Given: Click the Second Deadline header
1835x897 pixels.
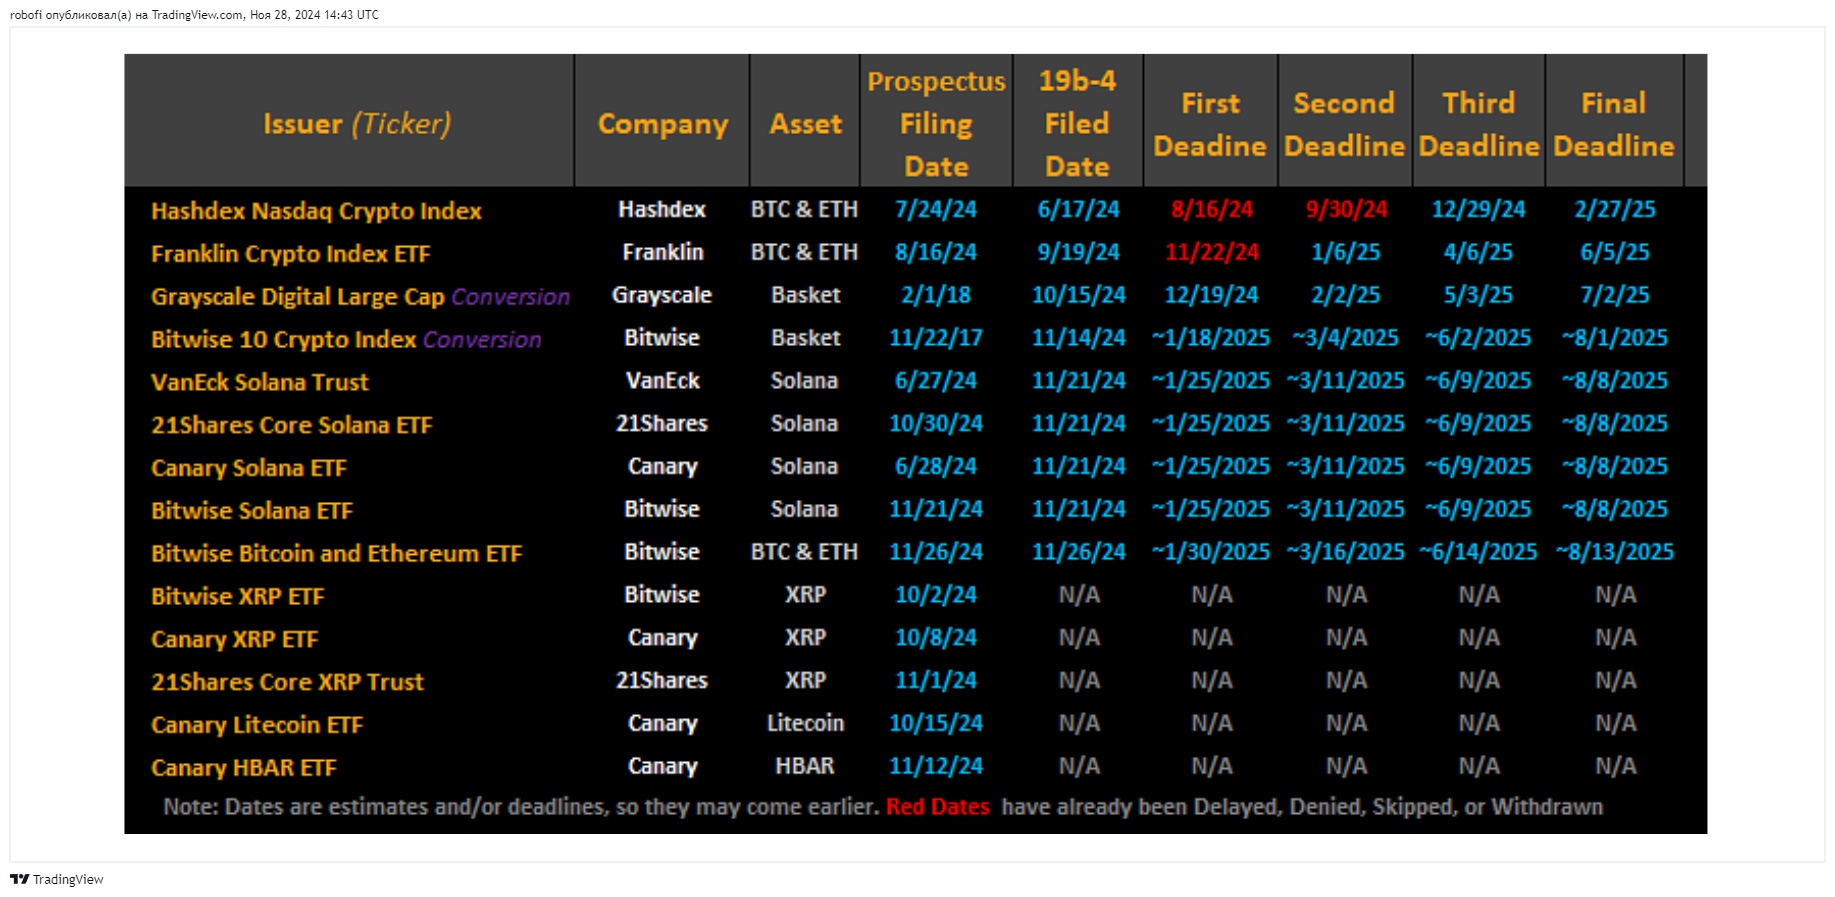Looking at the screenshot, I should (x=1344, y=124).
